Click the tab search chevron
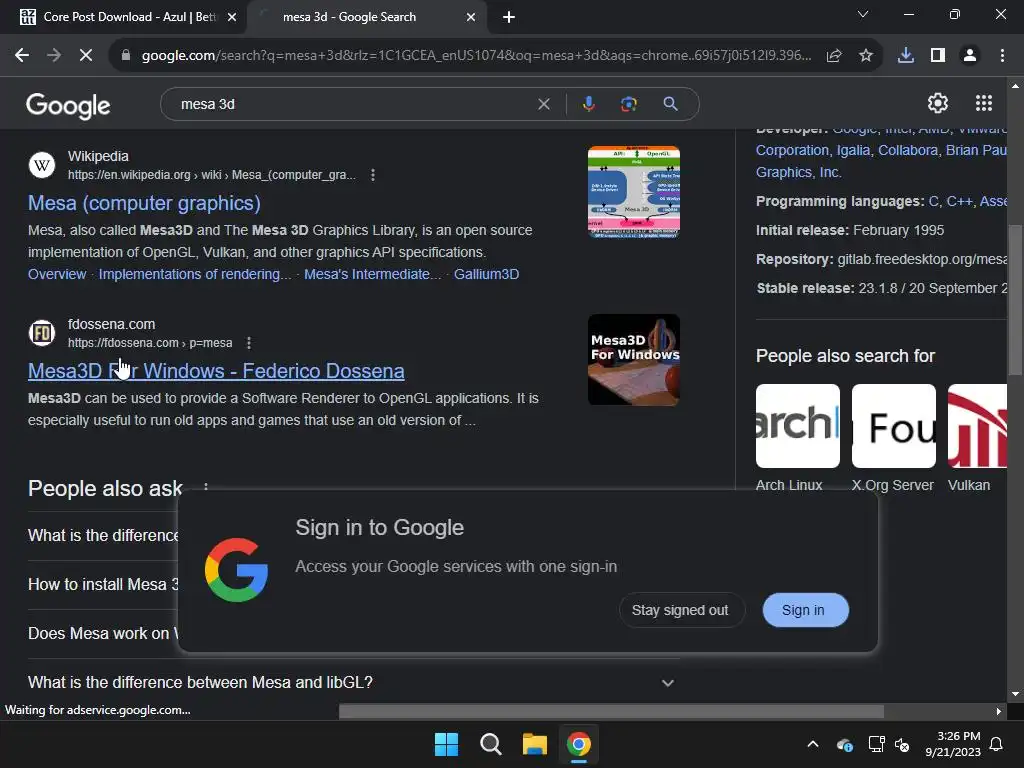 (x=863, y=14)
